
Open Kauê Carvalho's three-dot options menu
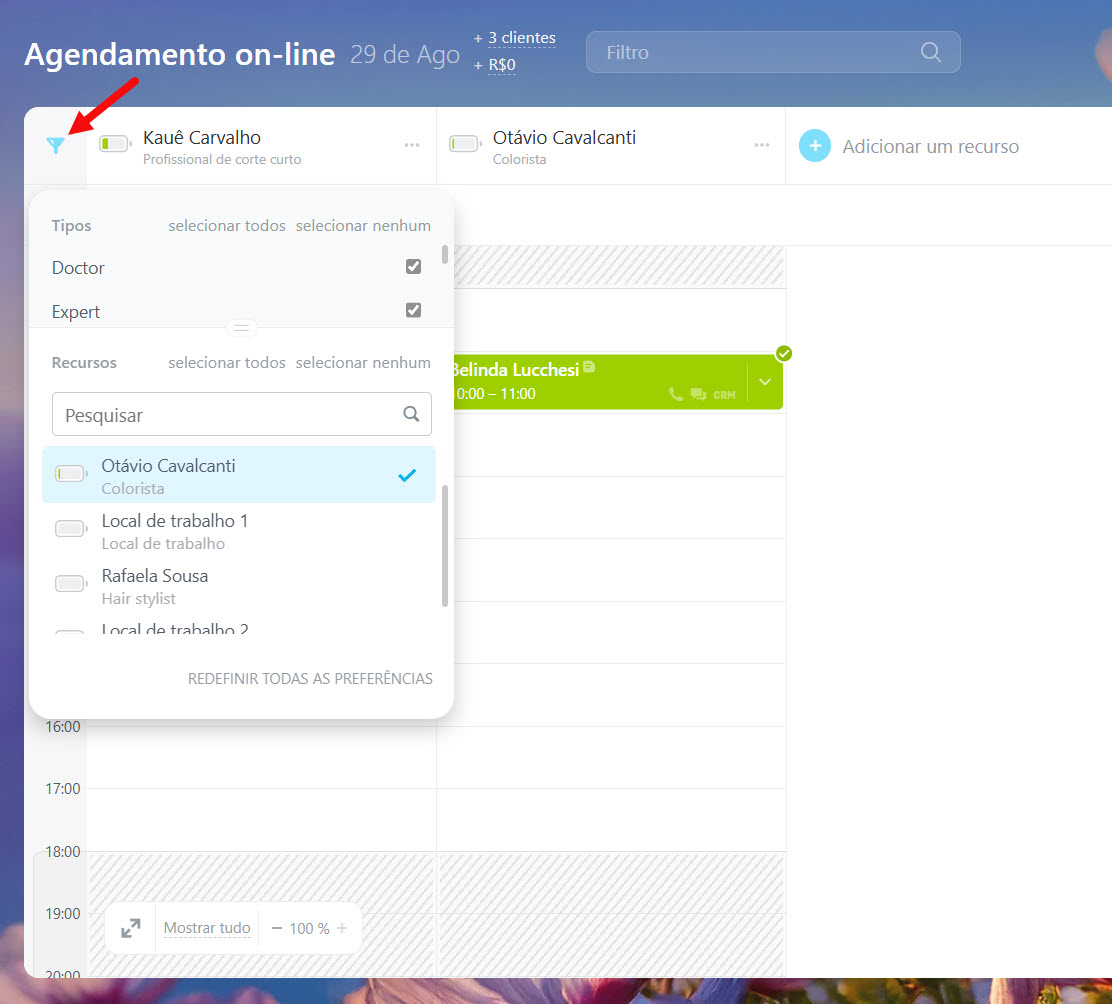(412, 146)
